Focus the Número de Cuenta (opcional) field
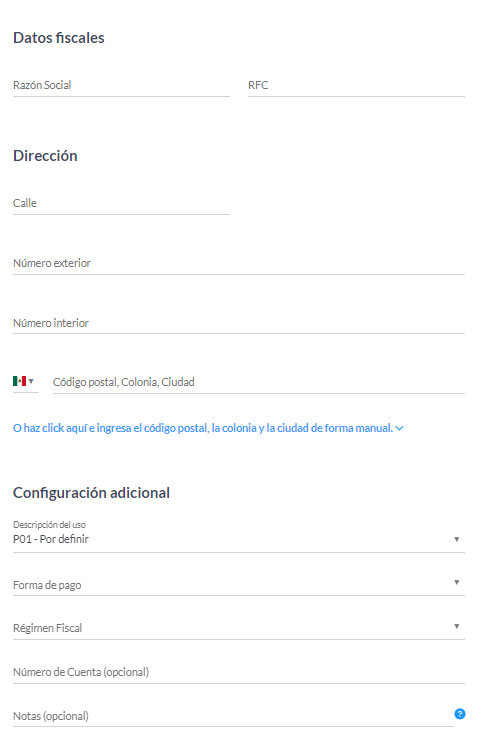The width and height of the screenshot is (483, 746). tap(239, 672)
